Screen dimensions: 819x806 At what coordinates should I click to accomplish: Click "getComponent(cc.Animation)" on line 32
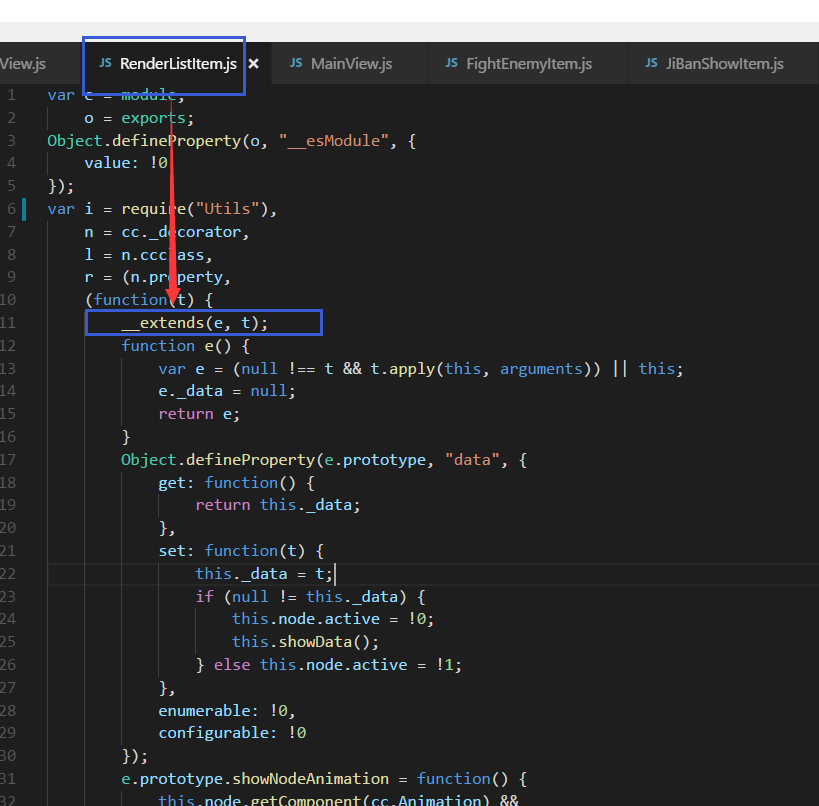point(370,800)
